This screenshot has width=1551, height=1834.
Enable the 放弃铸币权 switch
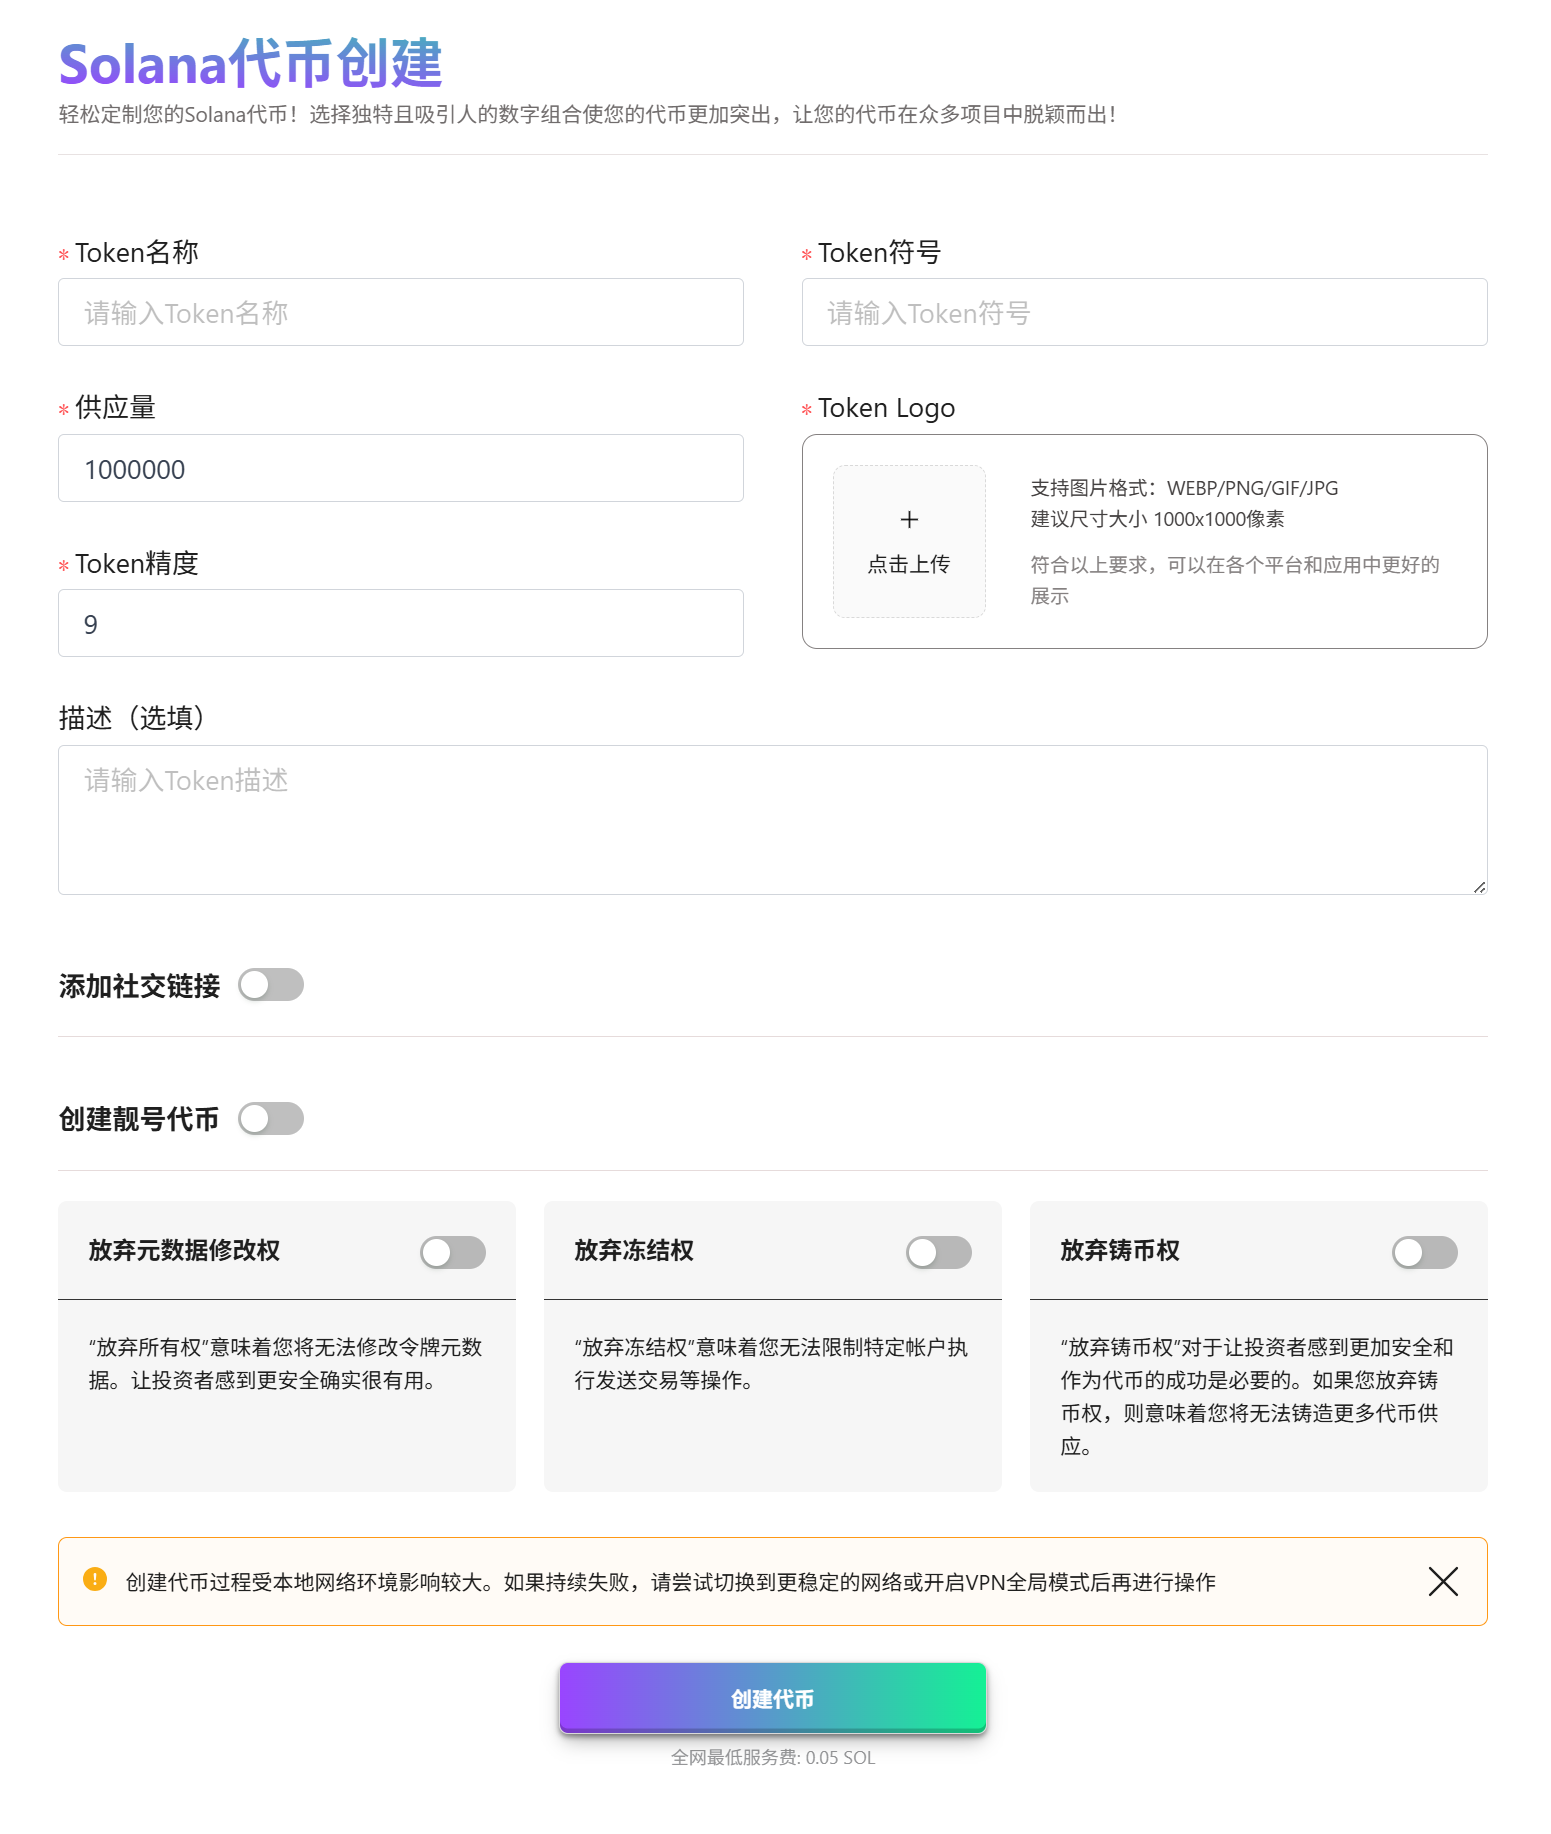(x=1425, y=1252)
